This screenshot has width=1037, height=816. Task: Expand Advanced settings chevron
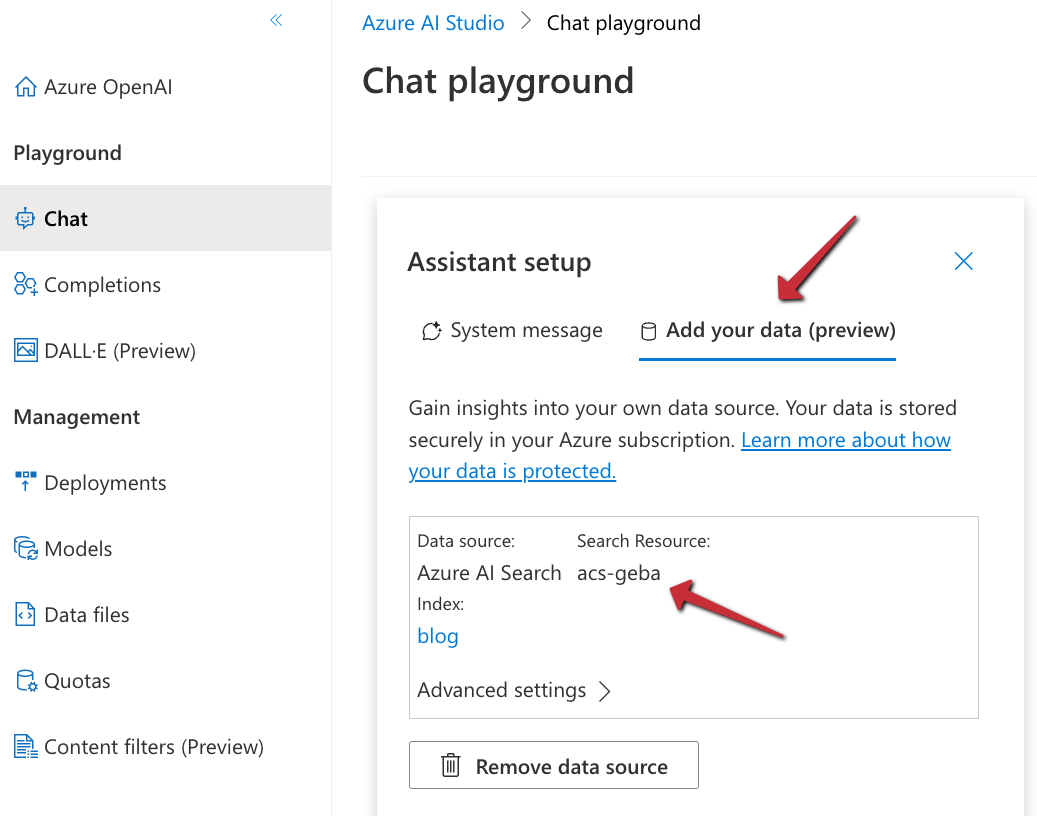click(x=604, y=691)
